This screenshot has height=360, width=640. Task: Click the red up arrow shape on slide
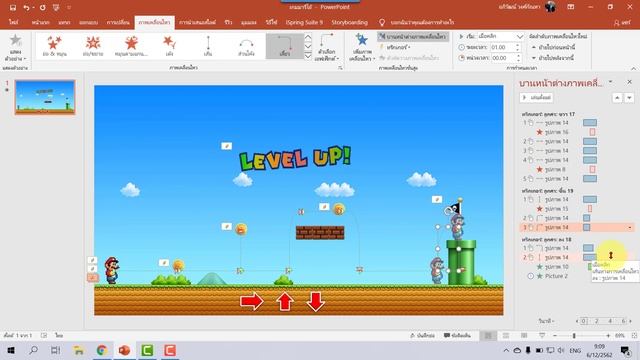coord(284,302)
